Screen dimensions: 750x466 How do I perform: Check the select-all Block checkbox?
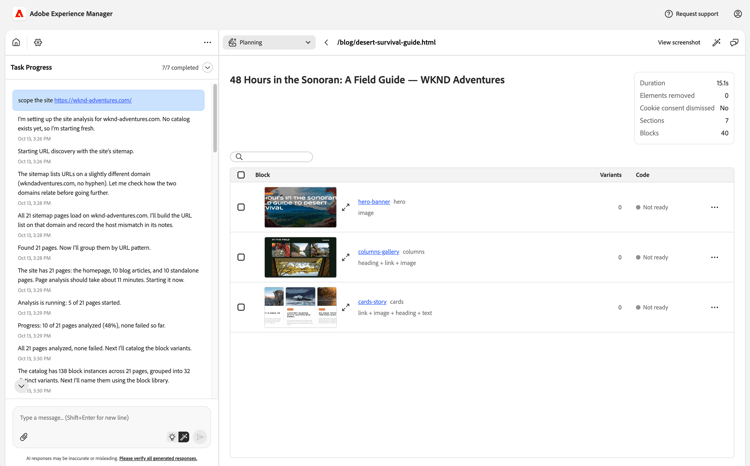(241, 175)
